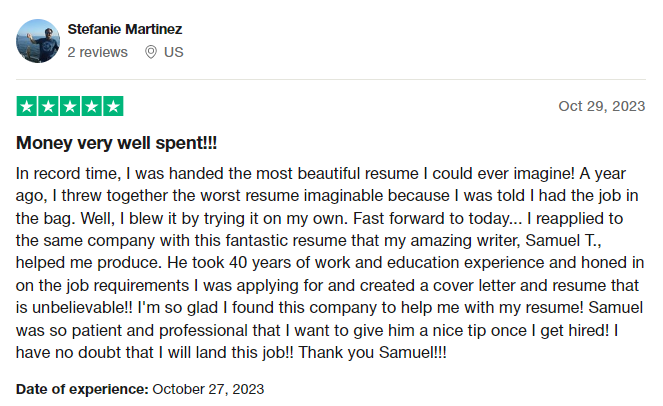Screen dimensions: 663x406
Task: Click the October 27, 2023 experience date
Action: pos(208,389)
